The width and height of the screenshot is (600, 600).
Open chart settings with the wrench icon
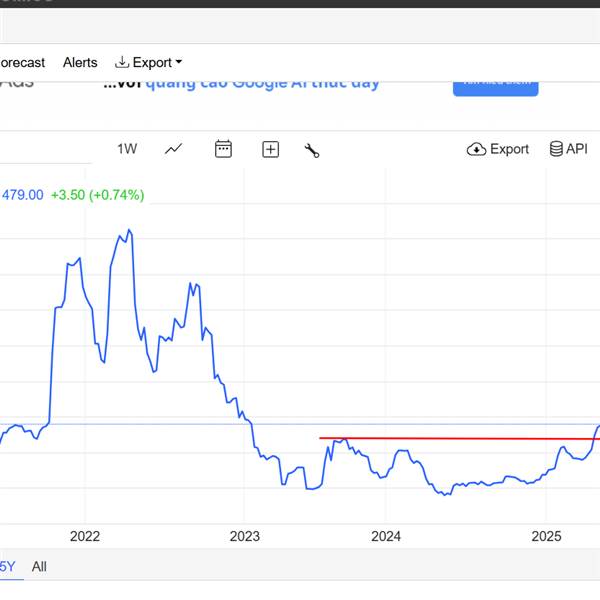point(312,150)
